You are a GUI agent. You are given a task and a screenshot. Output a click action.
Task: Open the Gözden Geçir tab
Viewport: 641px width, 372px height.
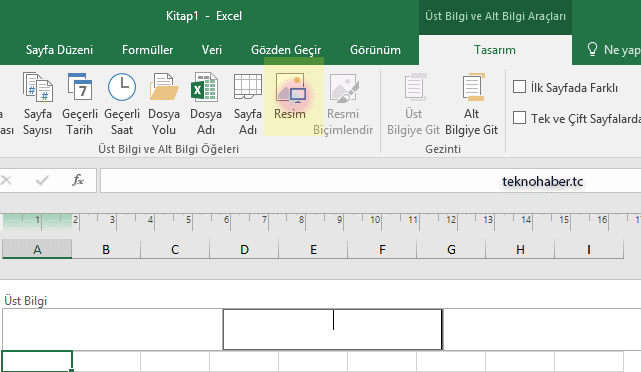pyautogui.click(x=286, y=50)
